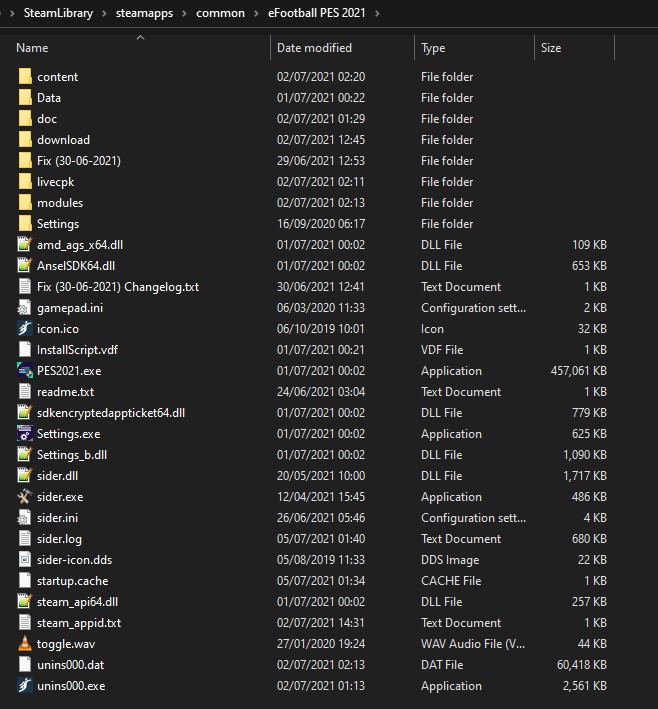658x709 pixels.
Task: Click the steam_api64.dll file icon
Action: point(24,601)
